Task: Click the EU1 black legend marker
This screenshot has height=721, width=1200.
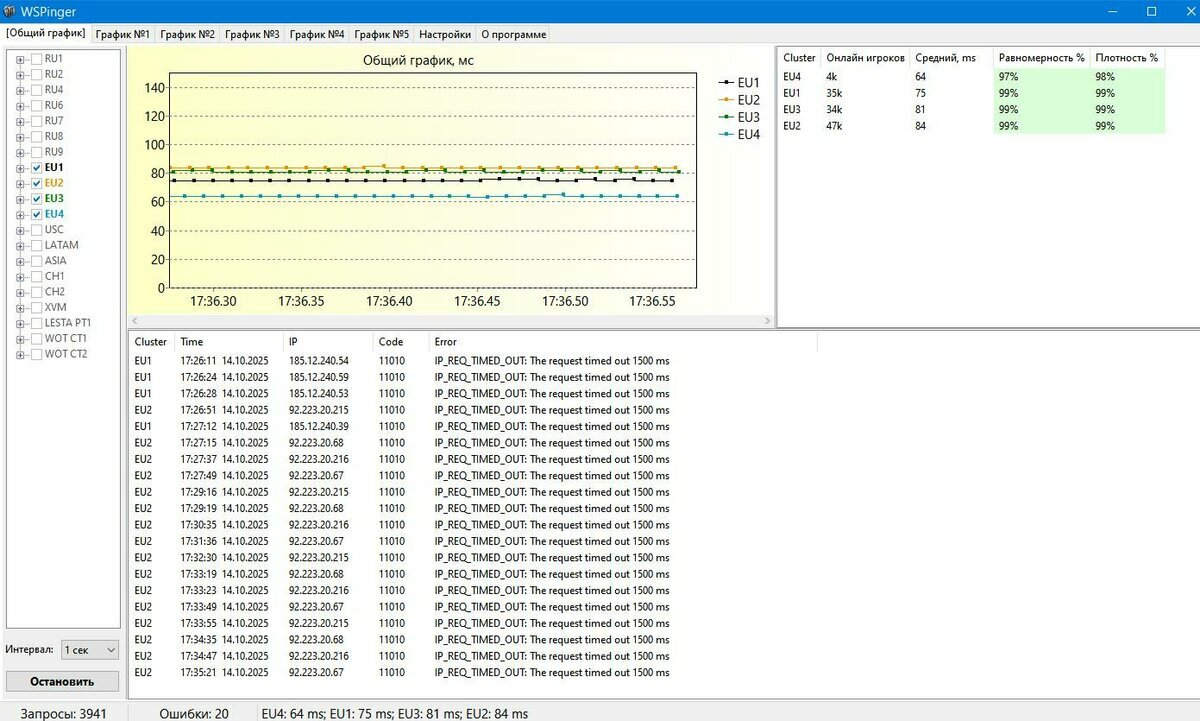Action: pyautogui.click(x=726, y=83)
